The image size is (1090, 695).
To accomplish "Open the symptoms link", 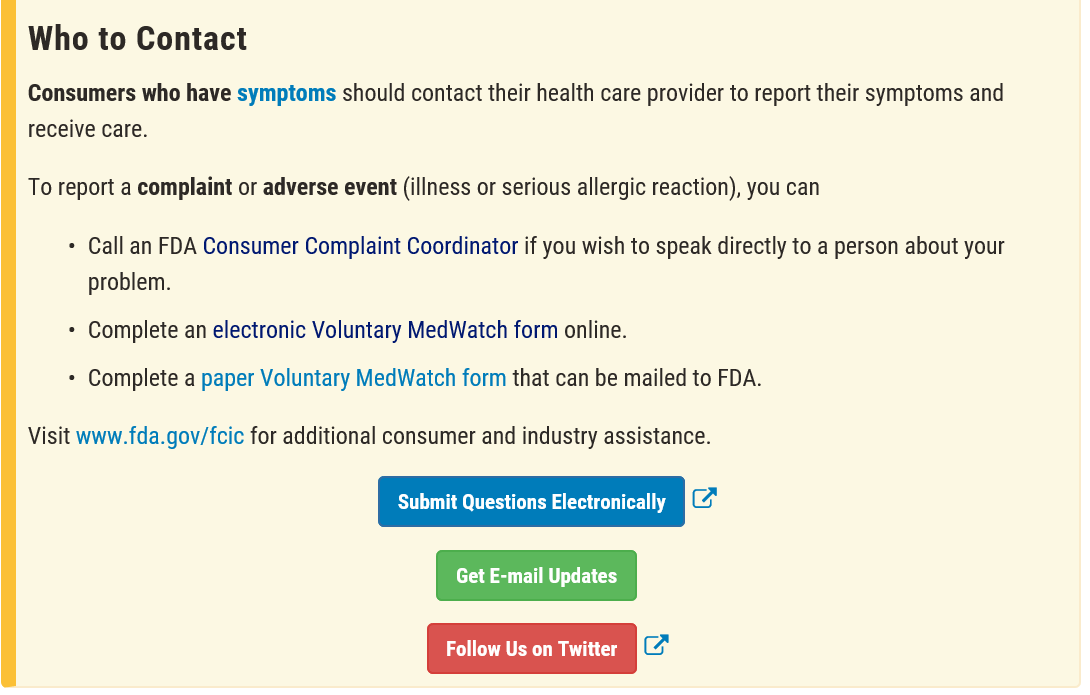I will [286, 93].
